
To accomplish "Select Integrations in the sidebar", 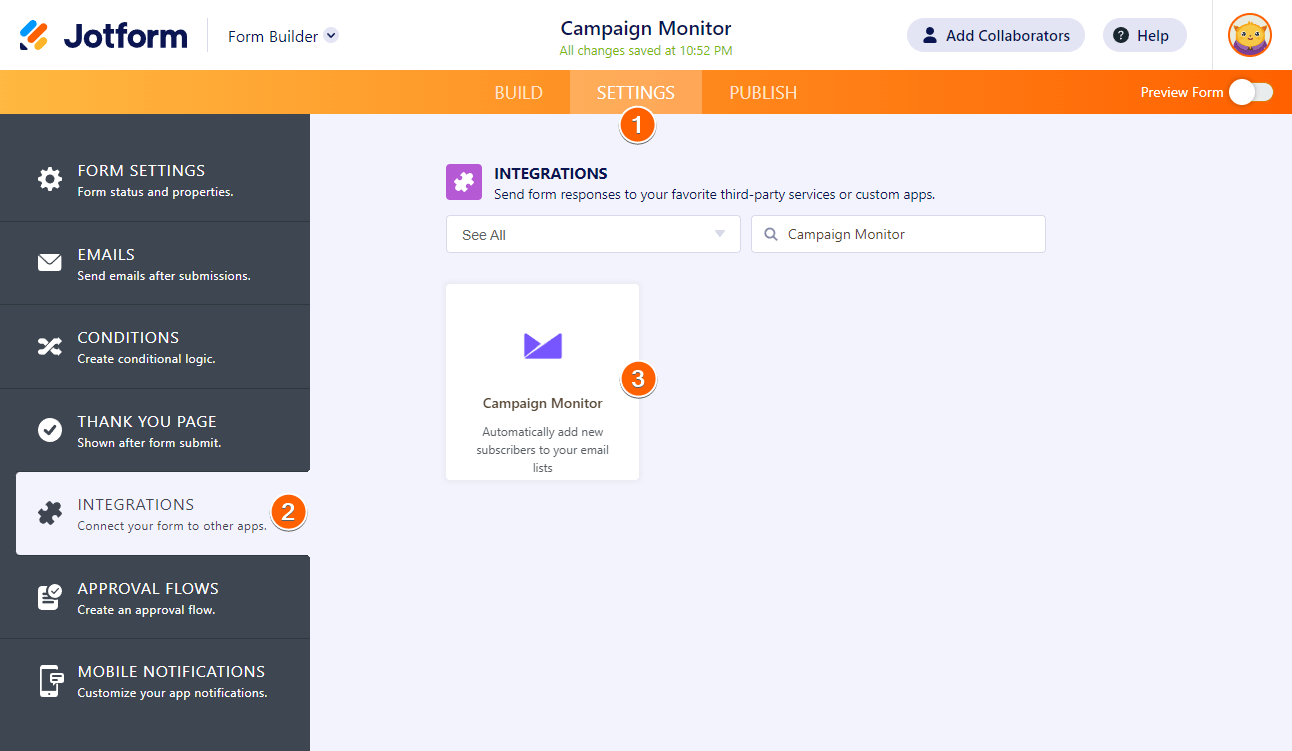I will pyautogui.click(x=163, y=514).
